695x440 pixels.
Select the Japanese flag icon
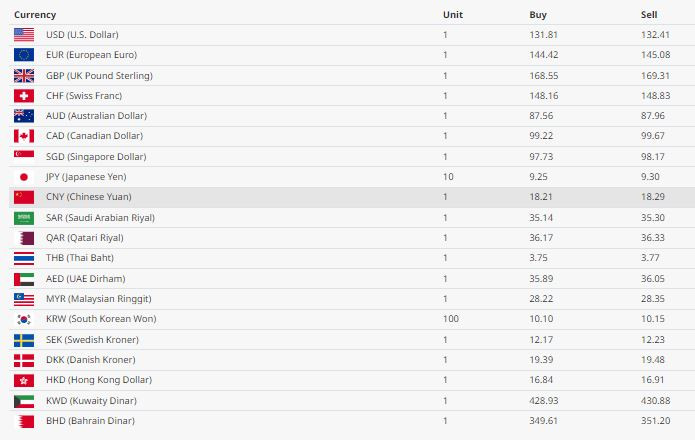tap(24, 177)
